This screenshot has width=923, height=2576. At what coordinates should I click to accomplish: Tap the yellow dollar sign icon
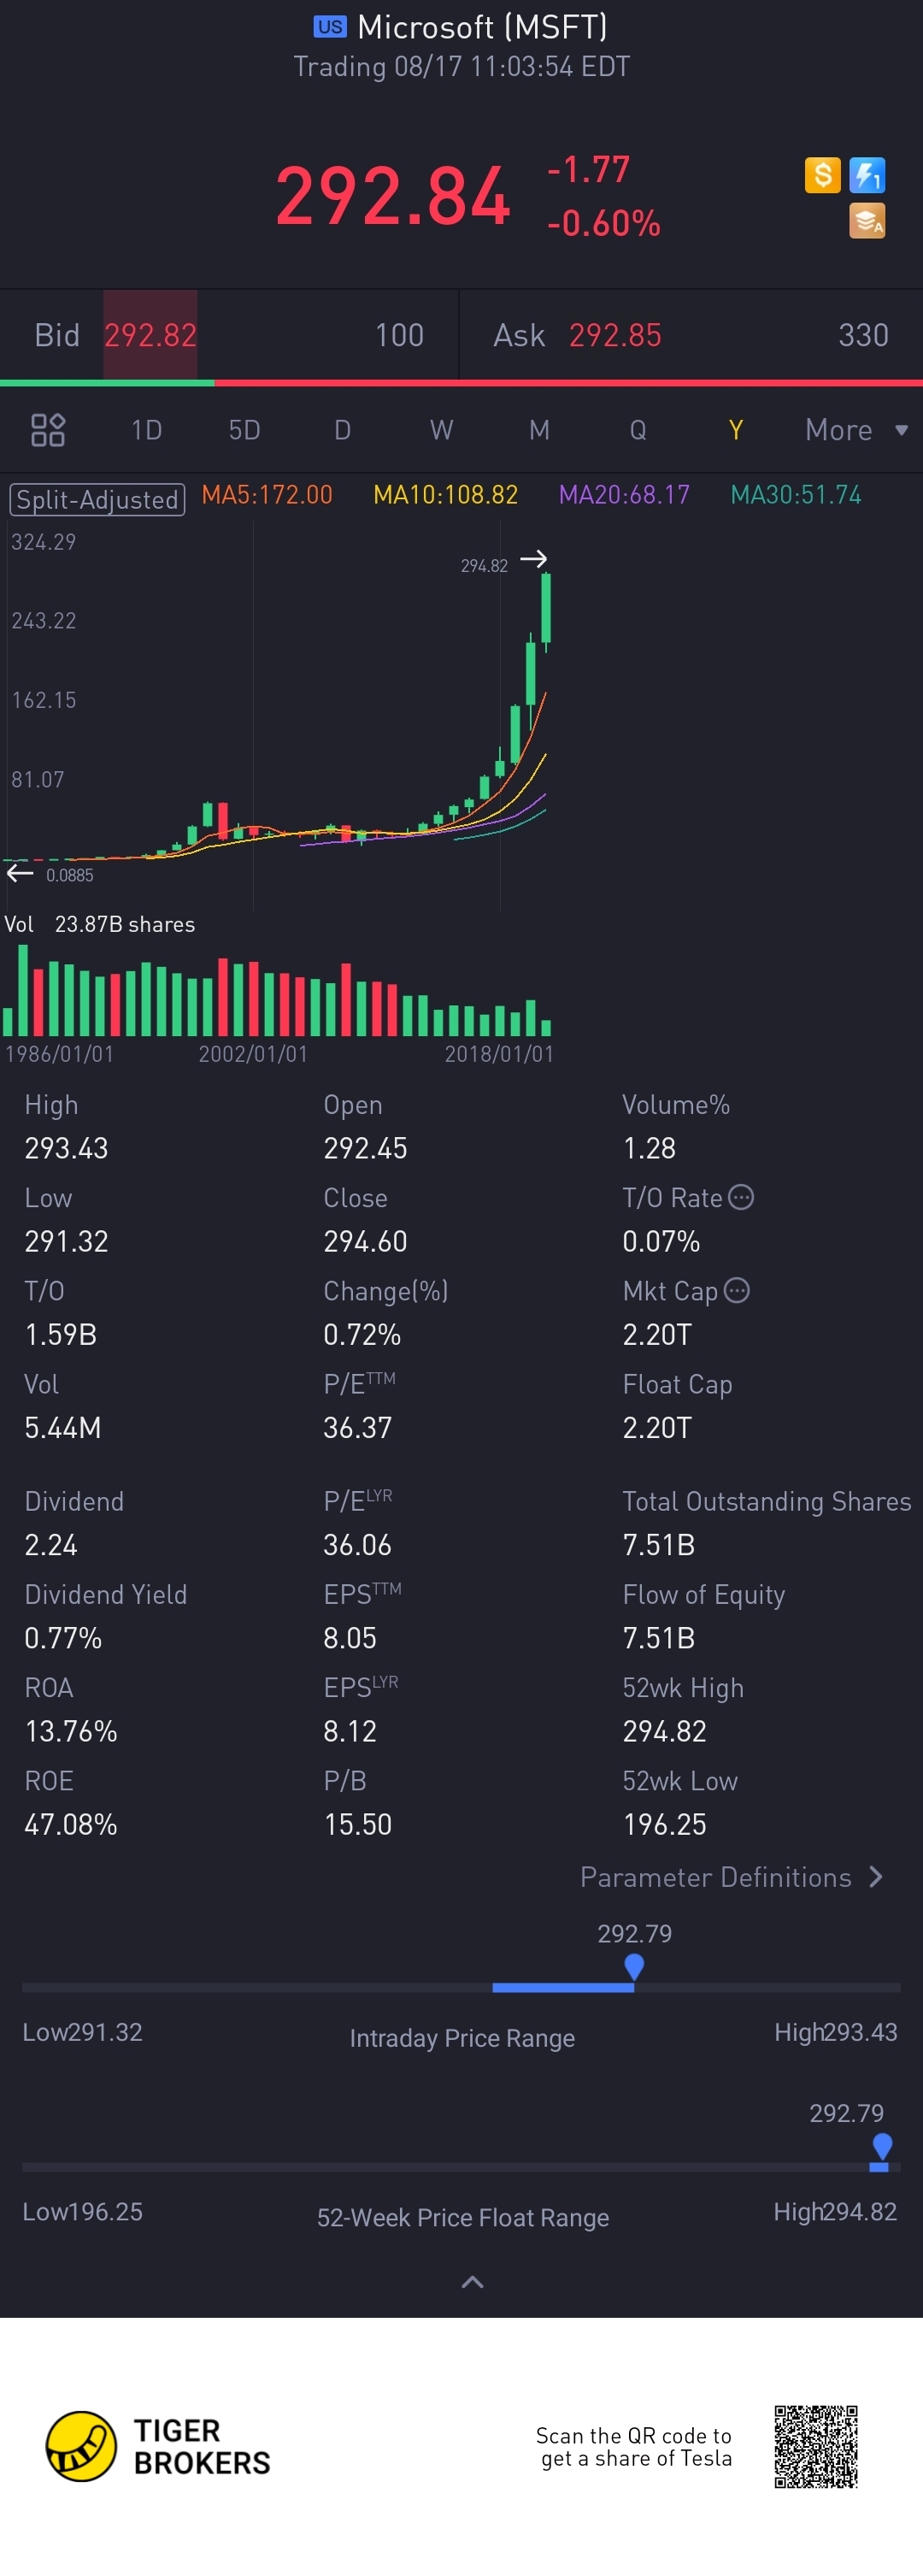(822, 176)
